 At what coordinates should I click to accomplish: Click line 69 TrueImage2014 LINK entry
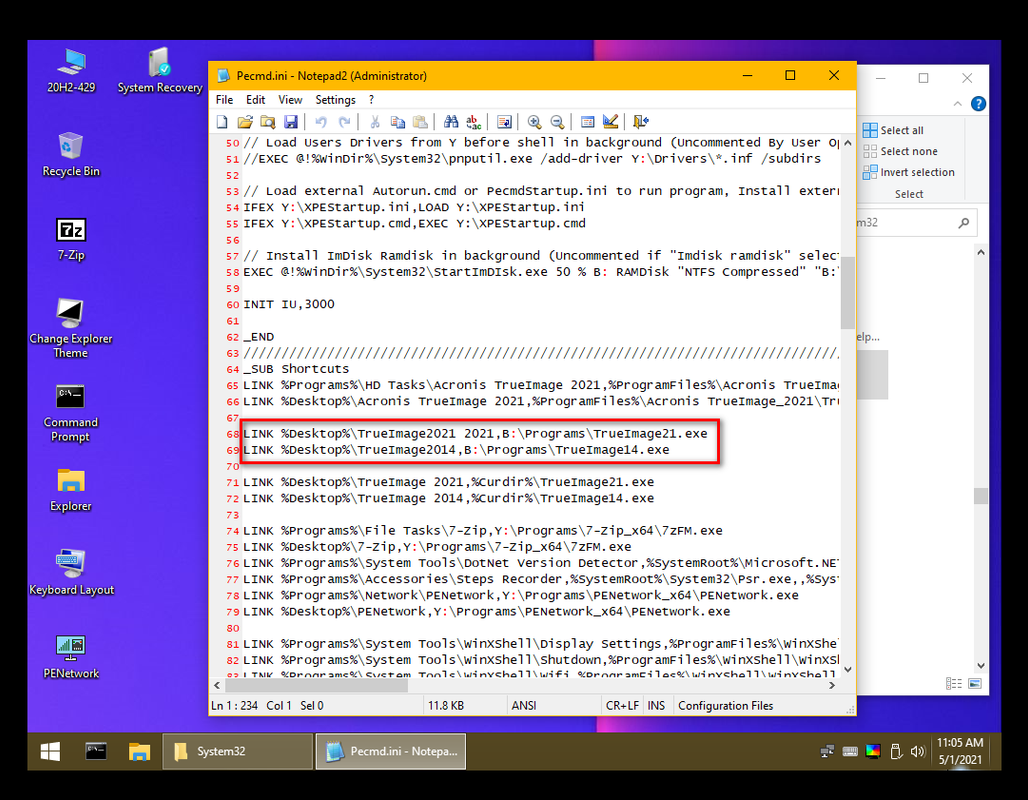click(456, 450)
